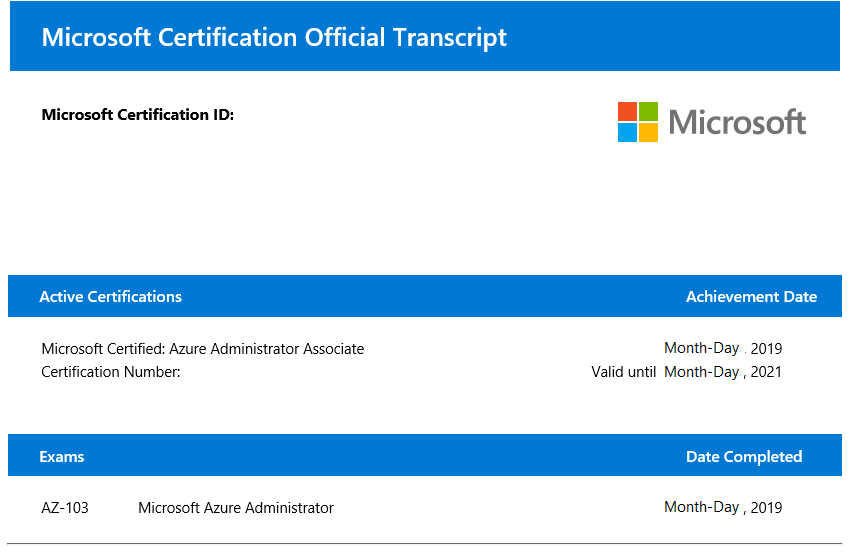Click the blue square of Microsoft logo
This screenshot has height=553, width=850.
pos(627,133)
